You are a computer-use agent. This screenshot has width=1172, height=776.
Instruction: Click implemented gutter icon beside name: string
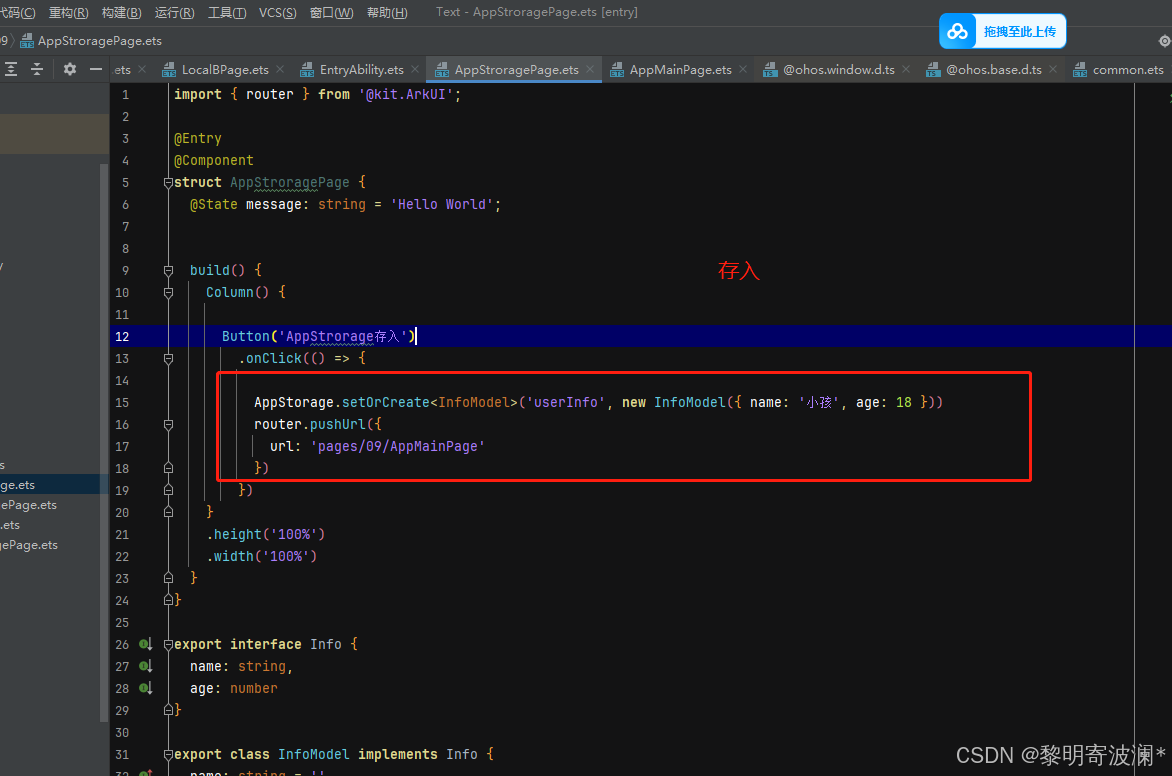tap(146, 666)
